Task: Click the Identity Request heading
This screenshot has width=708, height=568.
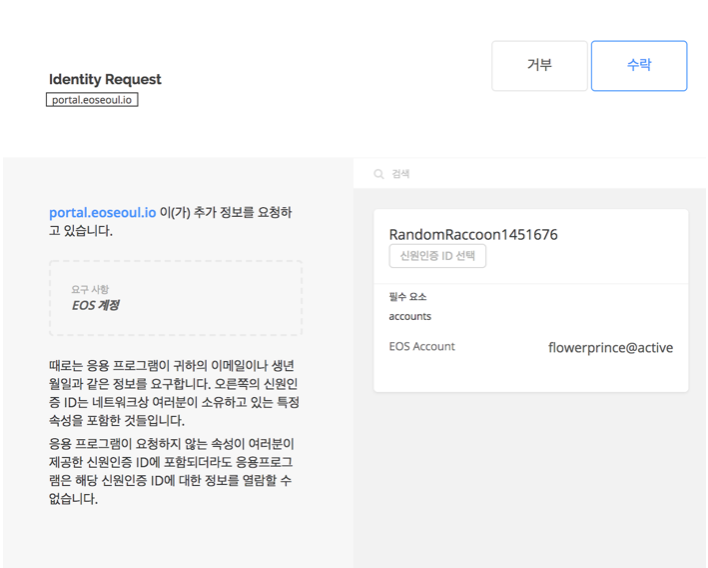Action: [105, 79]
